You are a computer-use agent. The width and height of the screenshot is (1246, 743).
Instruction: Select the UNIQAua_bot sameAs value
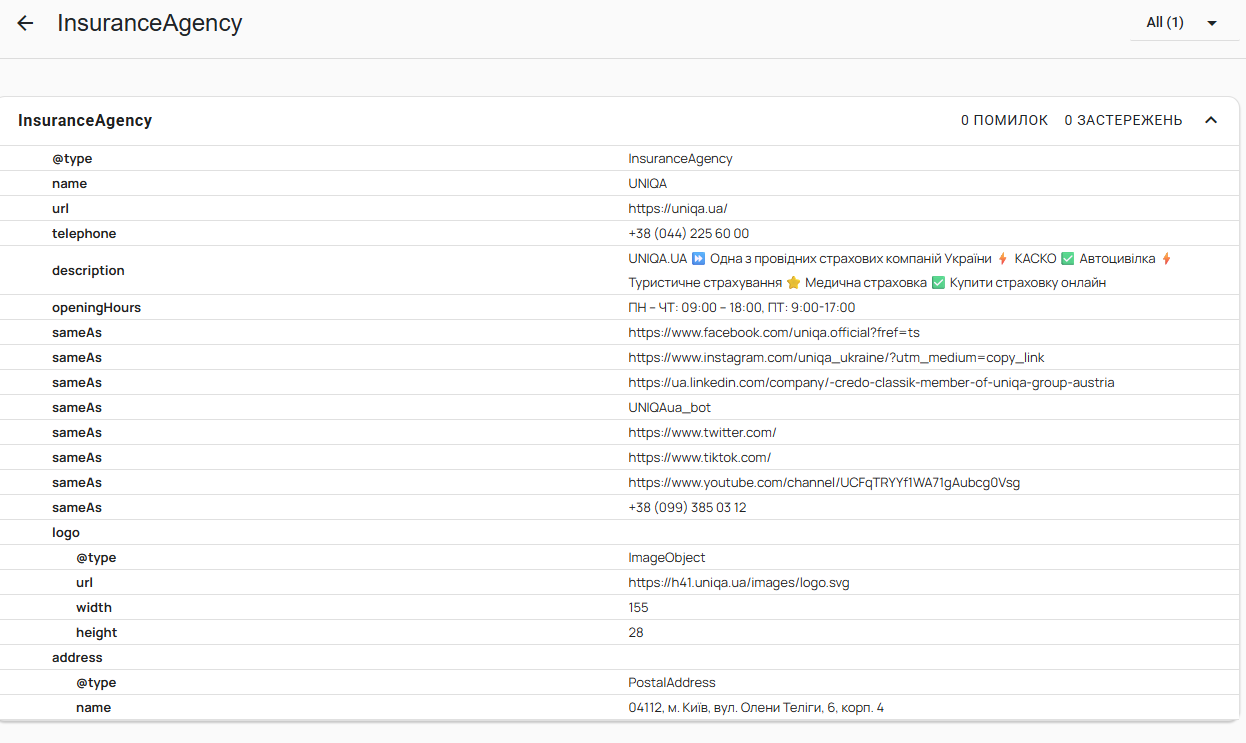point(670,407)
